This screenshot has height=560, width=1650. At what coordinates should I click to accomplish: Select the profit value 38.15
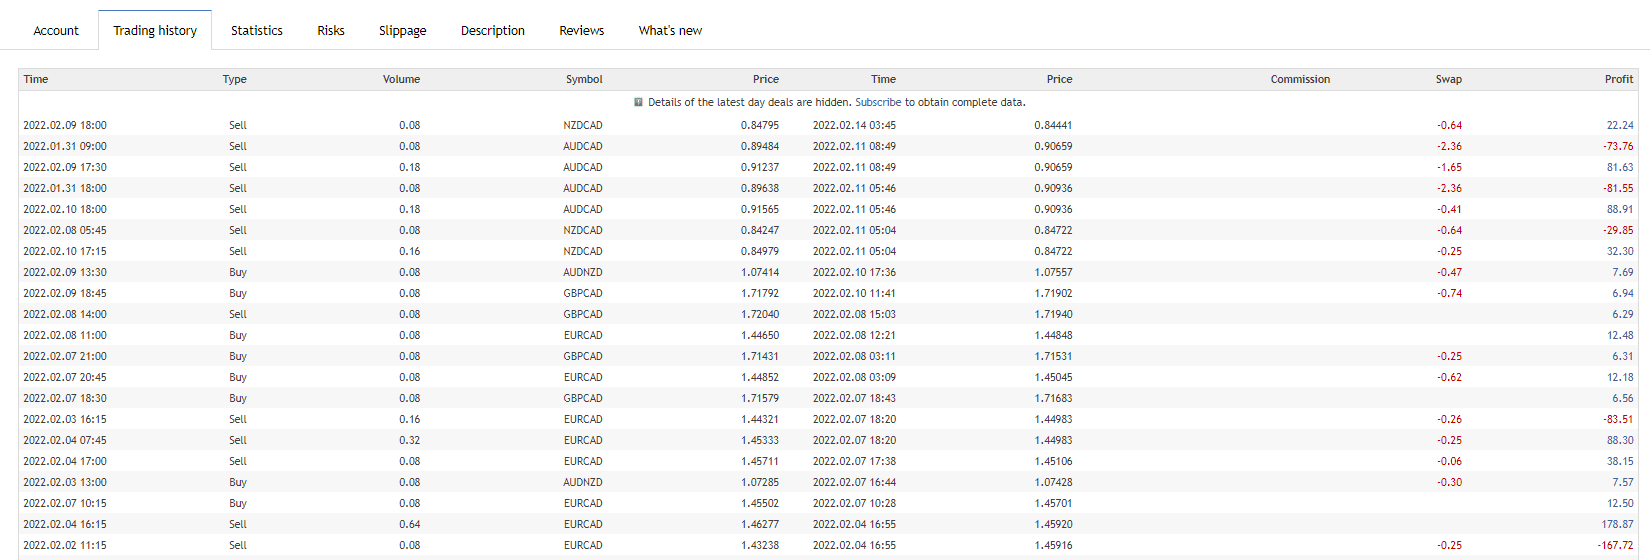(x=1620, y=461)
